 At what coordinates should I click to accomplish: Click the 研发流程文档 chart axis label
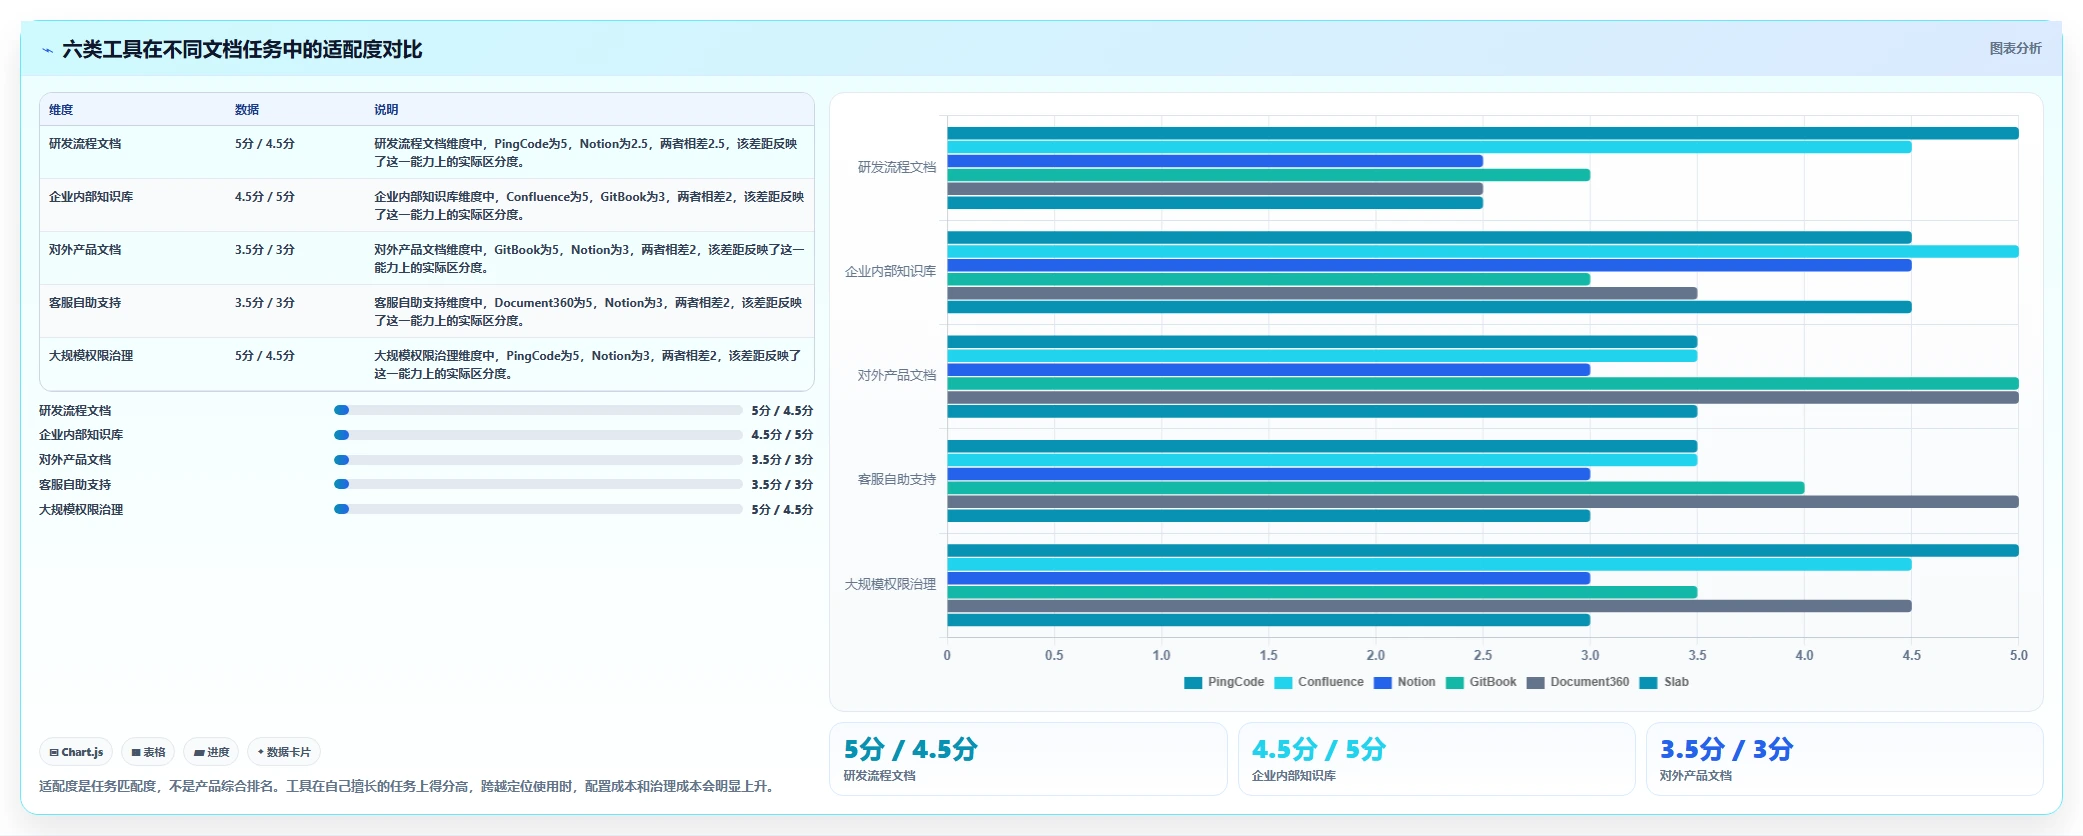[x=897, y=167]
